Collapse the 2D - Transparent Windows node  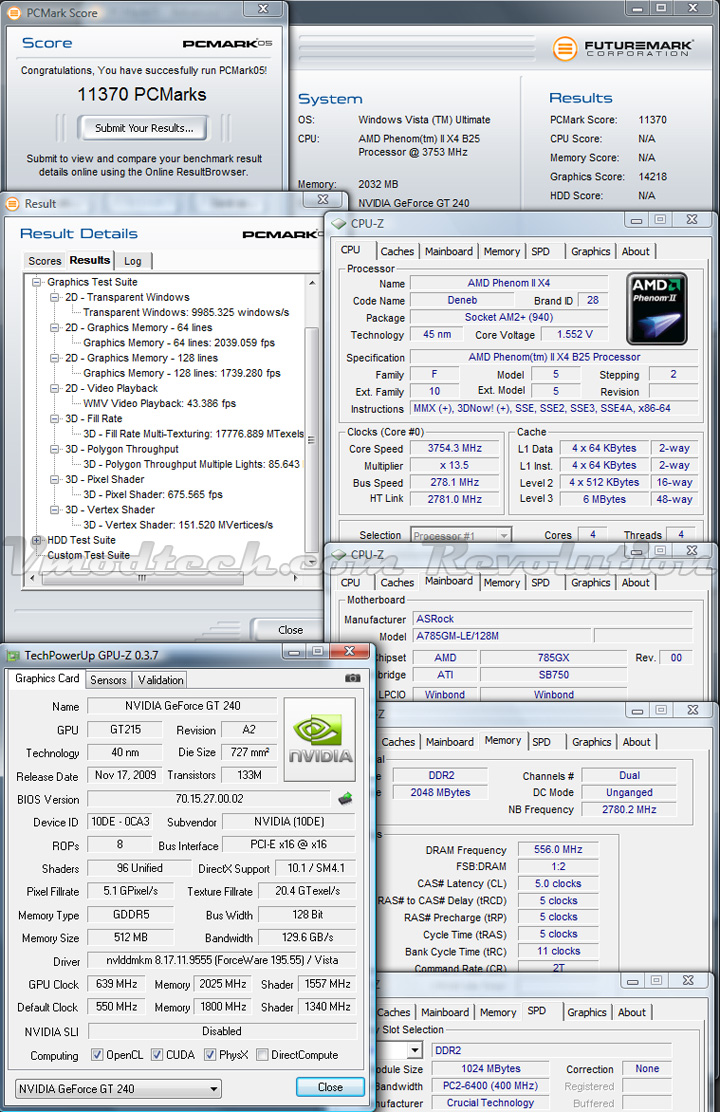pyautogui.click(x=55, y=297)
